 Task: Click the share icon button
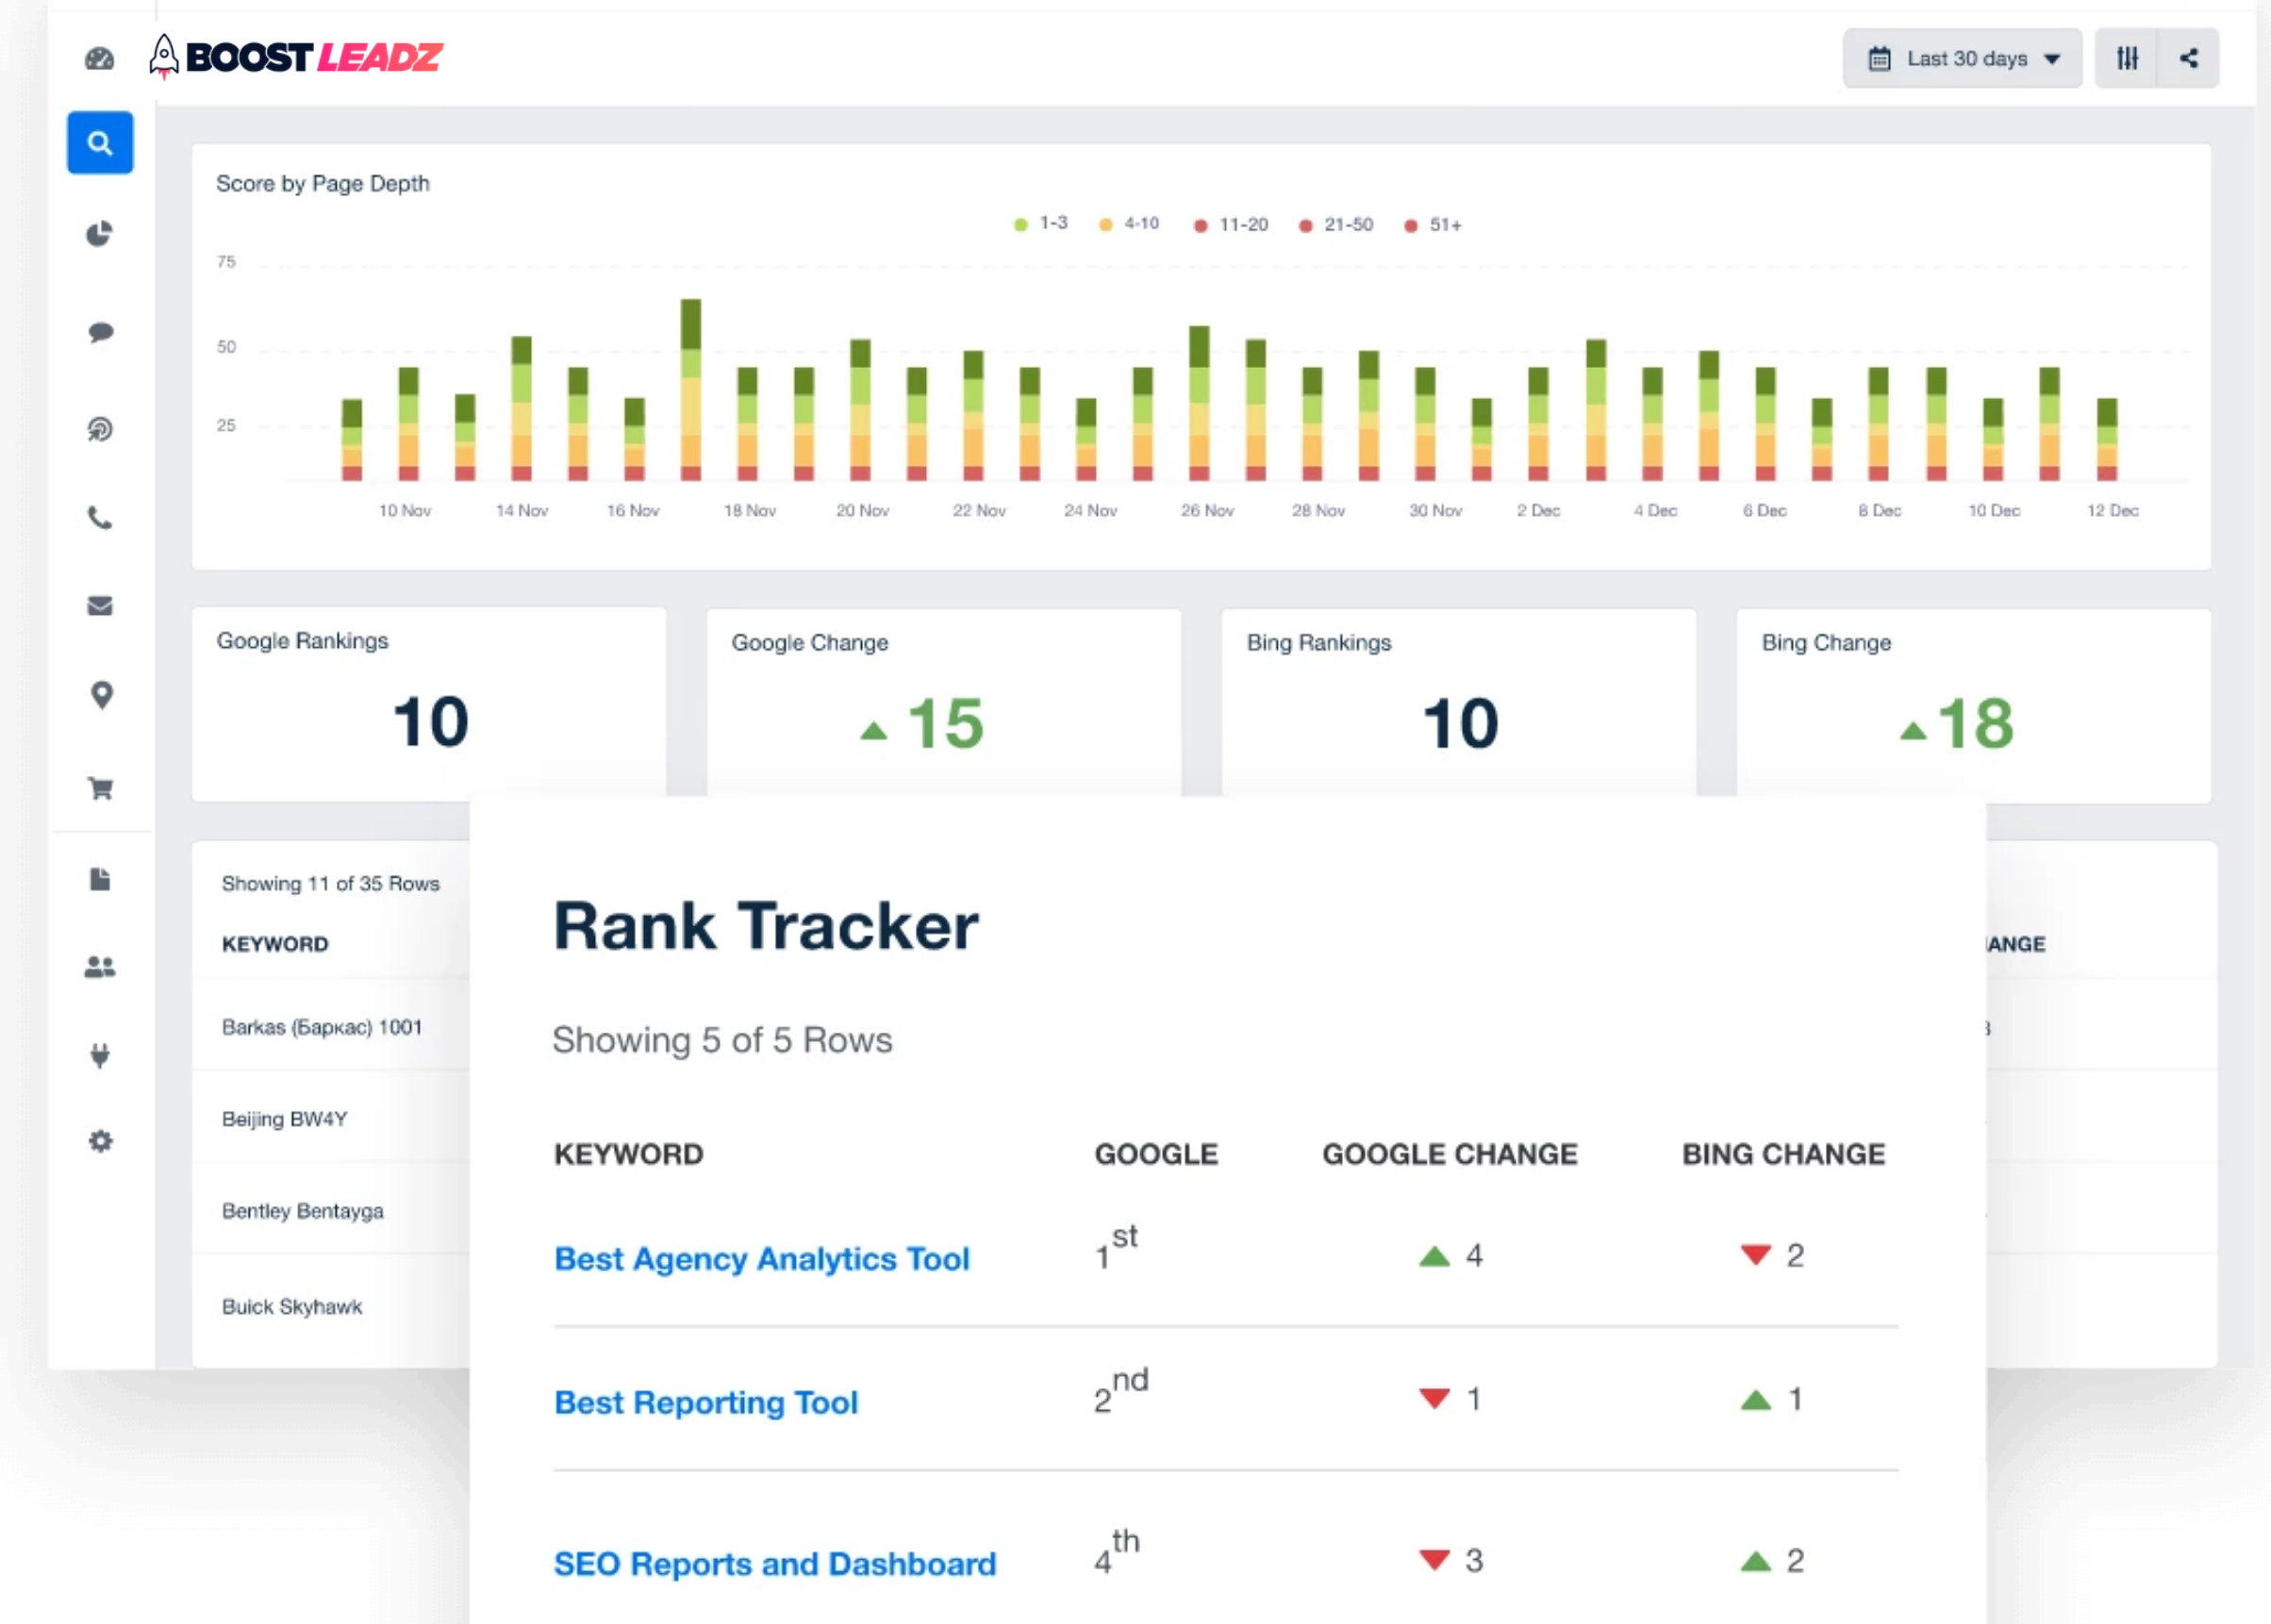coord(2189,59)
